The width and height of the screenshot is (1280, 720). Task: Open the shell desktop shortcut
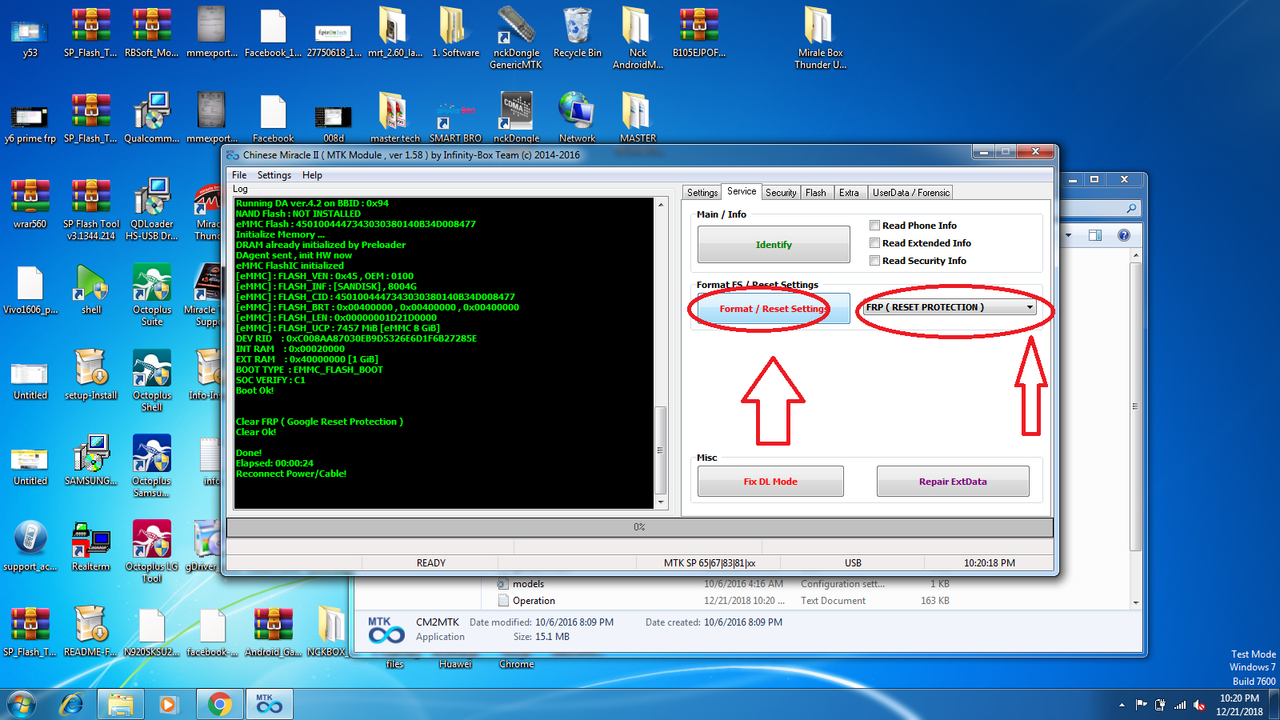(x=91, y=290)
